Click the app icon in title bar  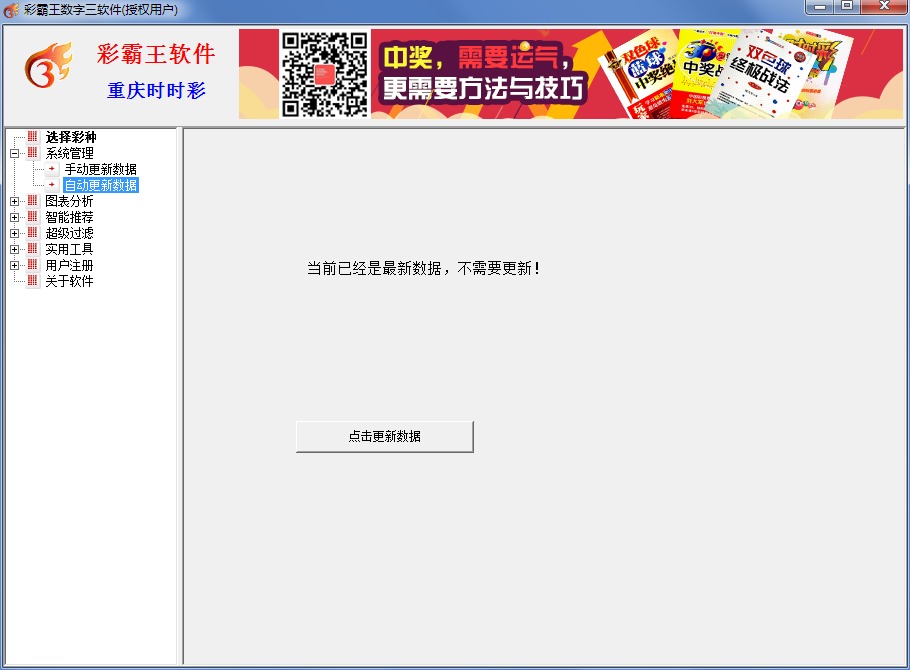[11, 9]
